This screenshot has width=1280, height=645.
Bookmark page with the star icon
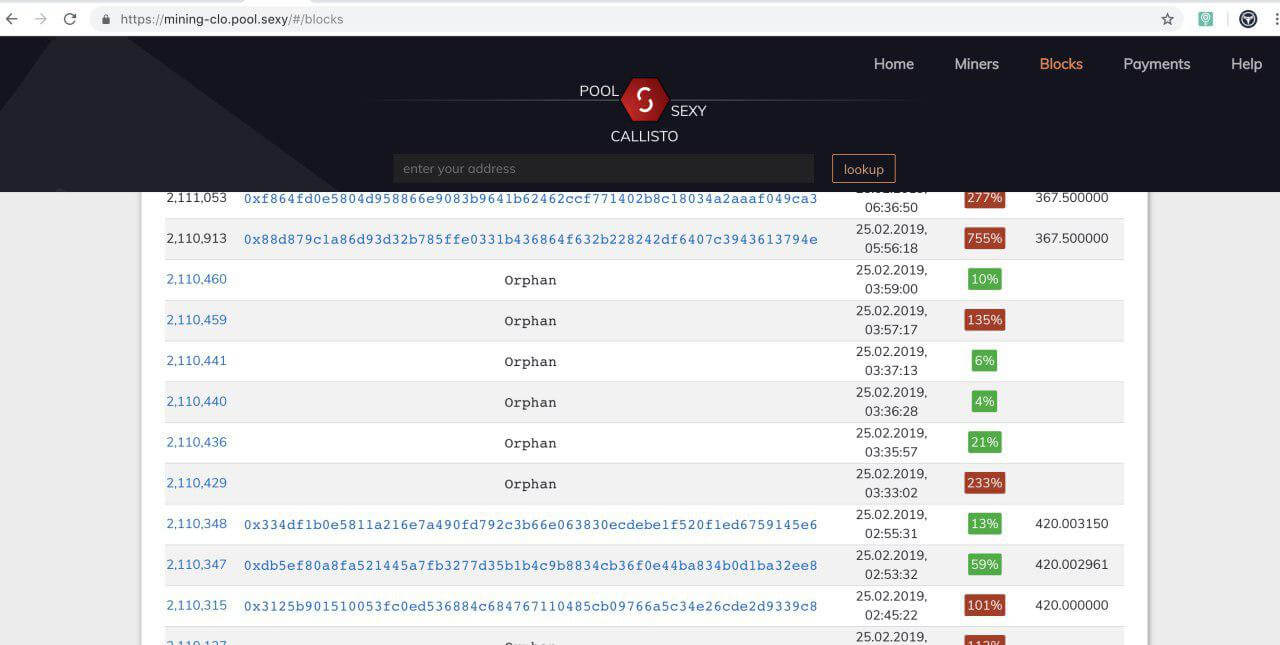1167,19
